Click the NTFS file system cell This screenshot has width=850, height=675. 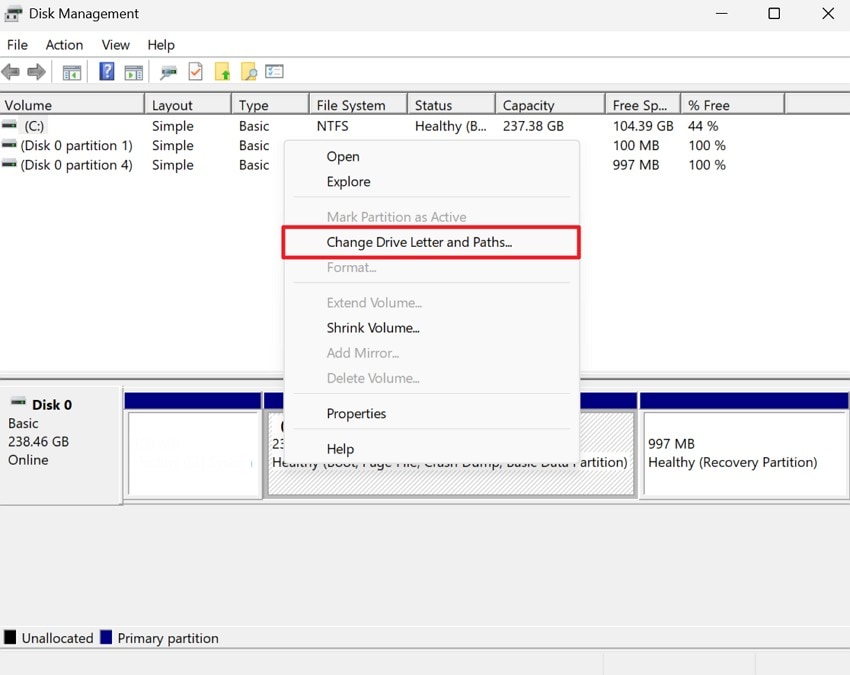332,126
